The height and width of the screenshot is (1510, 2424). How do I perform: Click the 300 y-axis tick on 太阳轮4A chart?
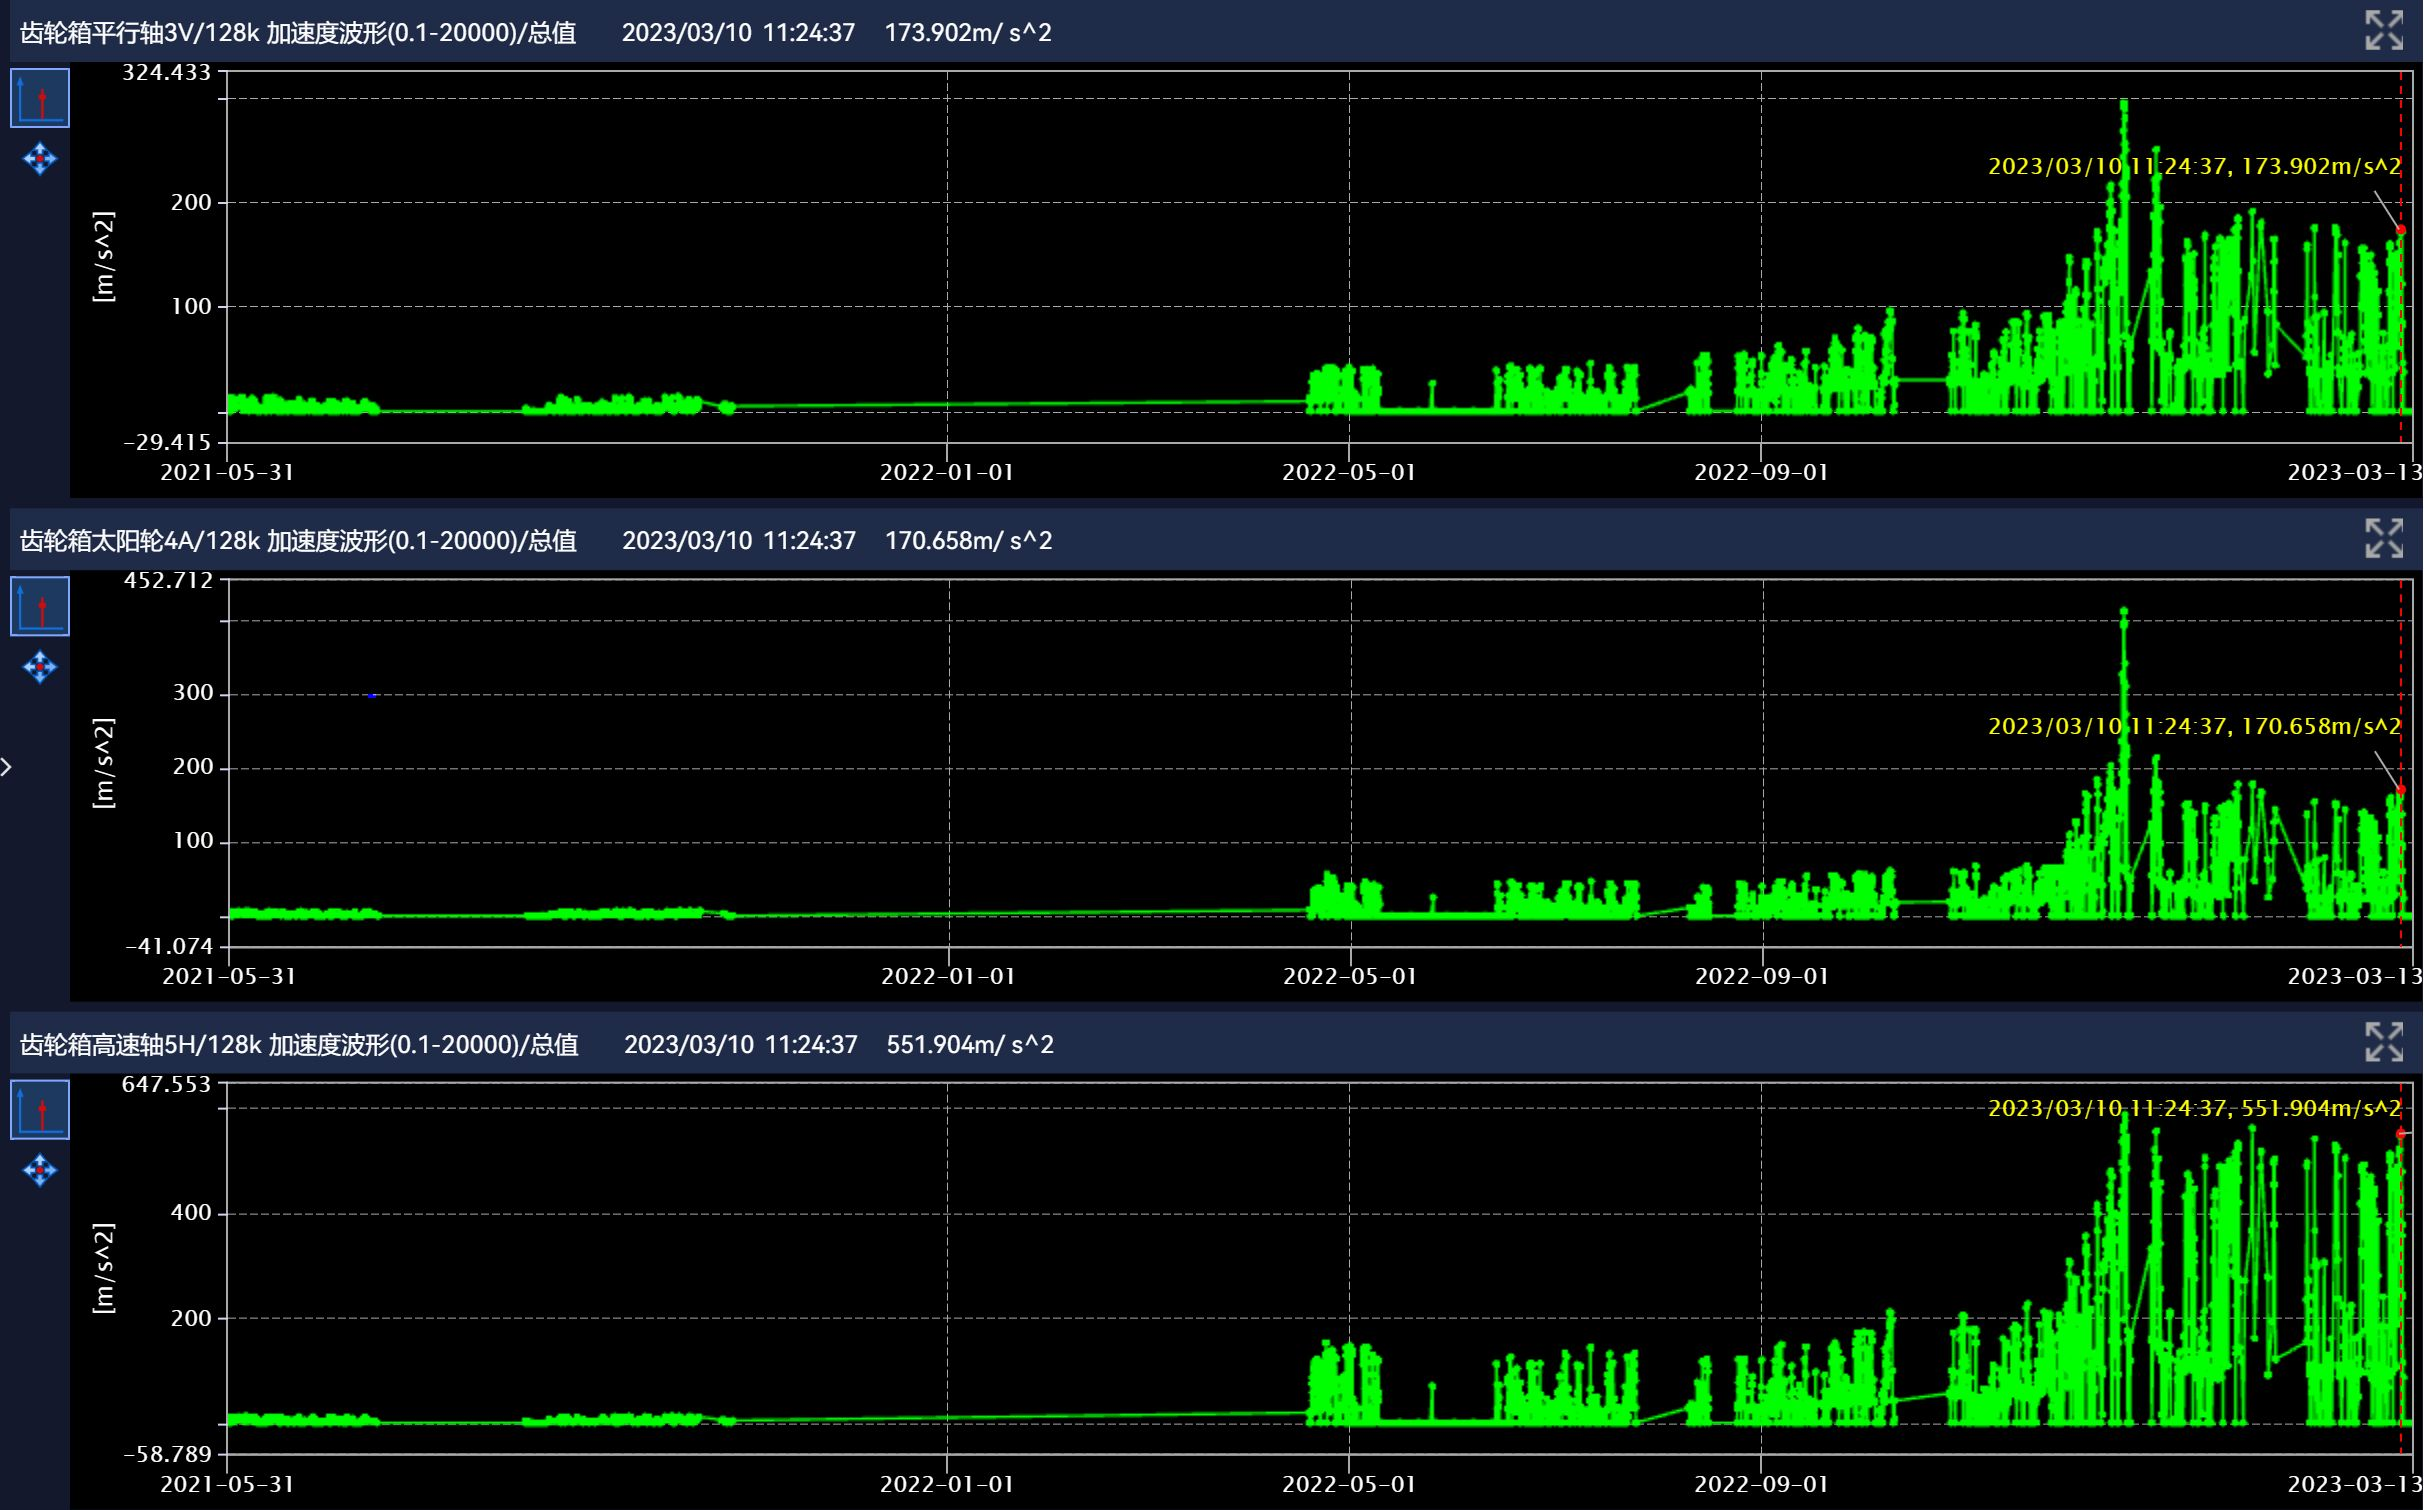[193, 693]
